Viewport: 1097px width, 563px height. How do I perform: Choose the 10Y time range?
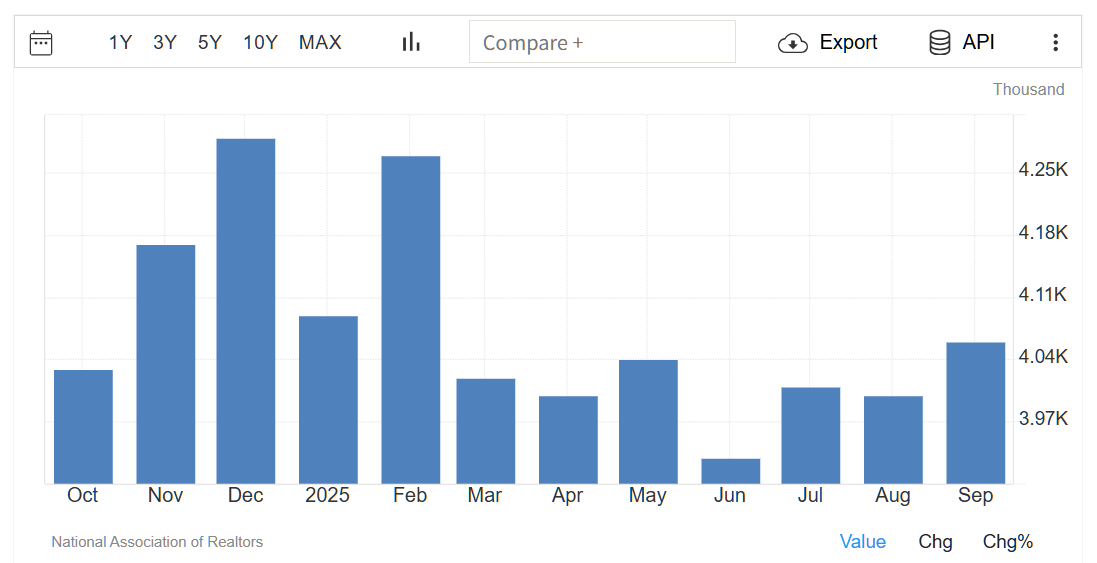[x=260, y=42]
